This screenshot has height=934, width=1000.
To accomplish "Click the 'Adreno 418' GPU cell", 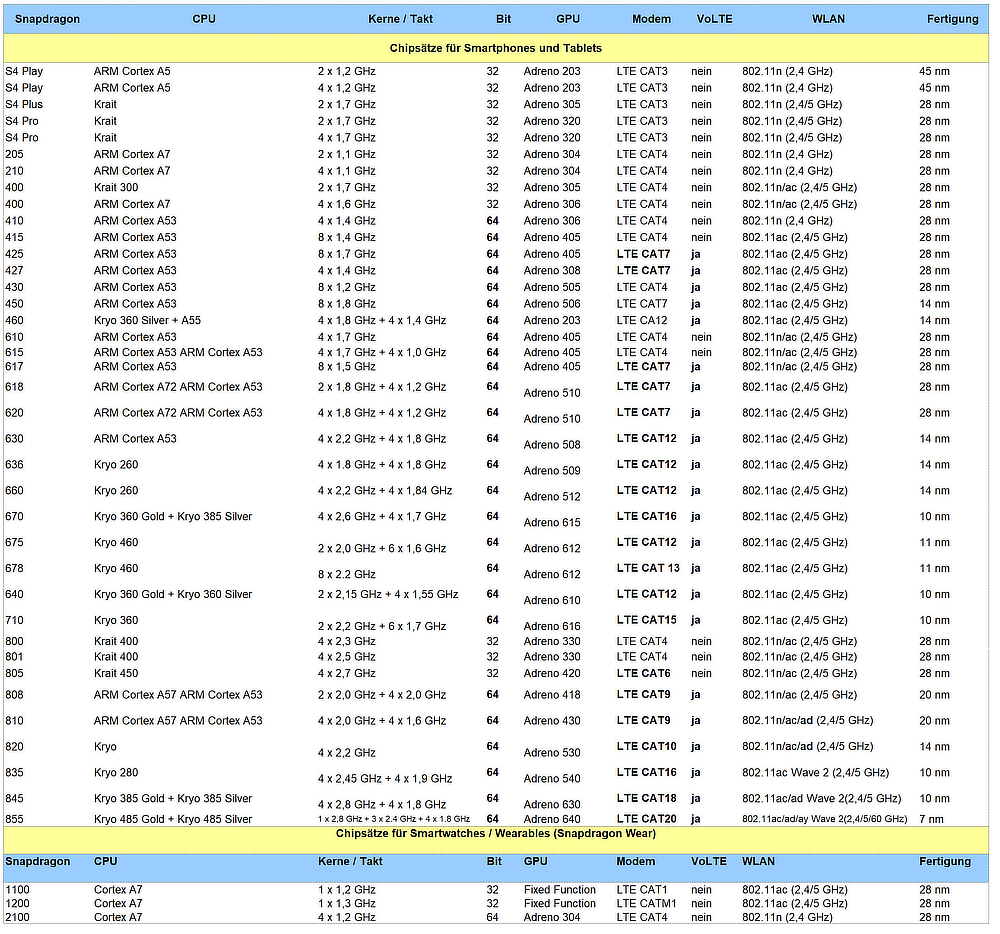I will [x=552, y=695].
